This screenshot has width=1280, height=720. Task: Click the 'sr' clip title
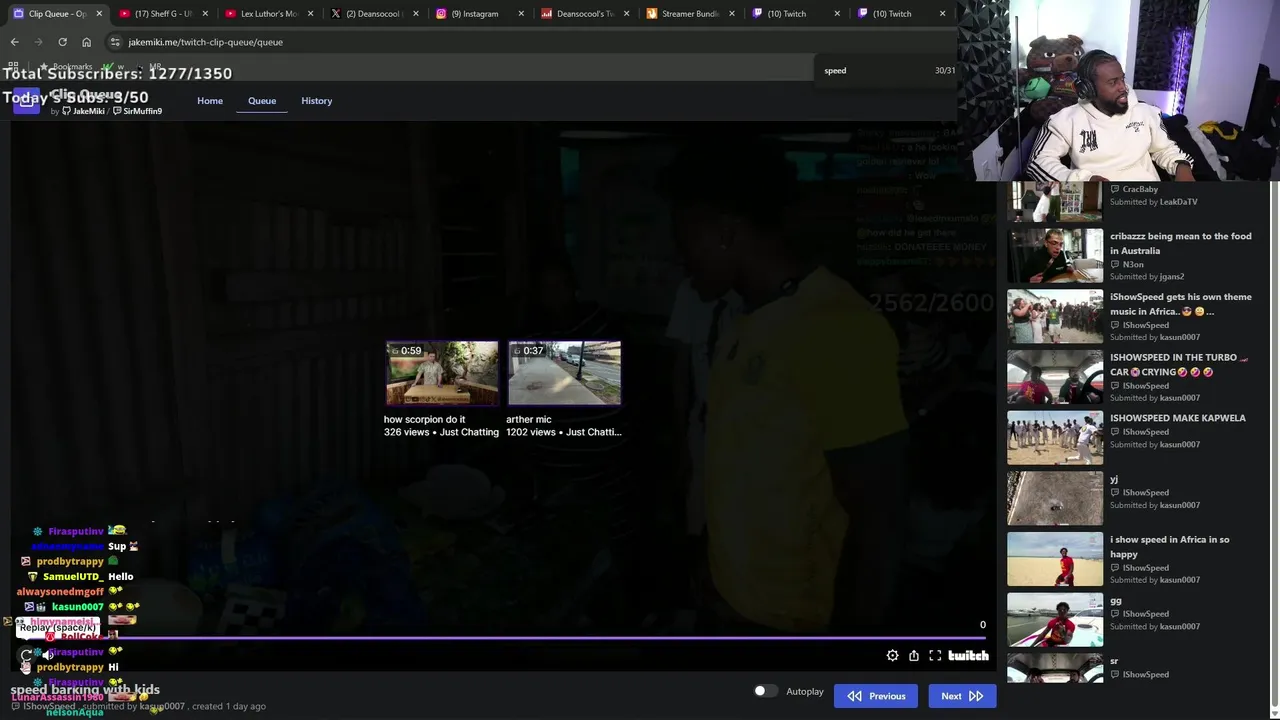click(x=1114, y=661)
